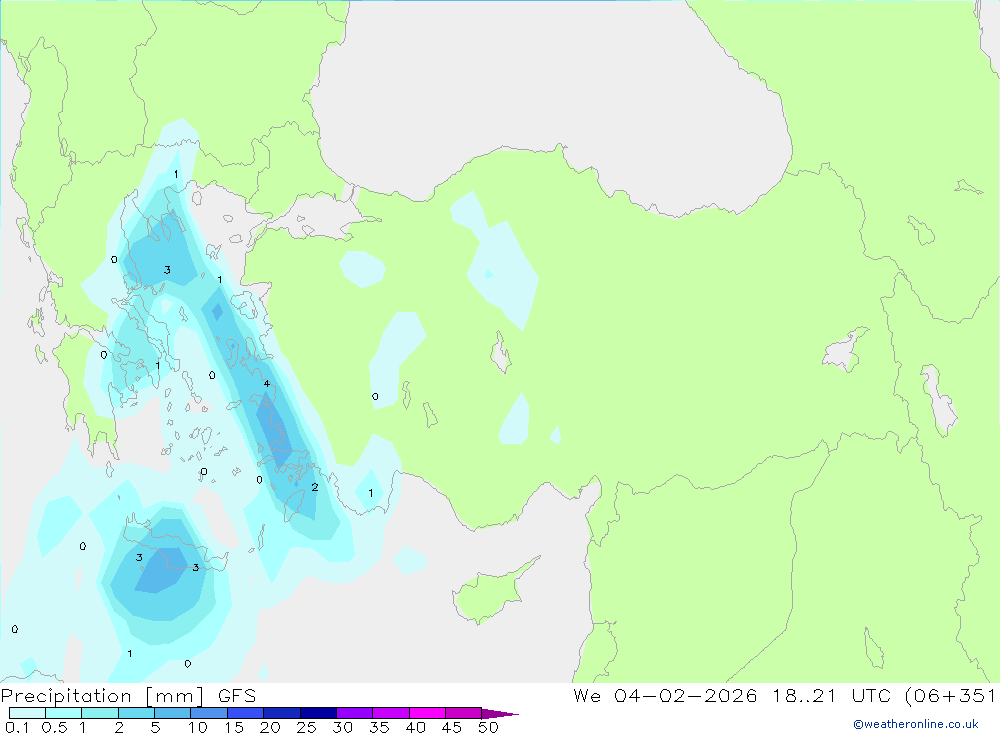Click the 'GFS' model label
The width and height of the screenshot is (1000, 733).
[x=237, y=695]
